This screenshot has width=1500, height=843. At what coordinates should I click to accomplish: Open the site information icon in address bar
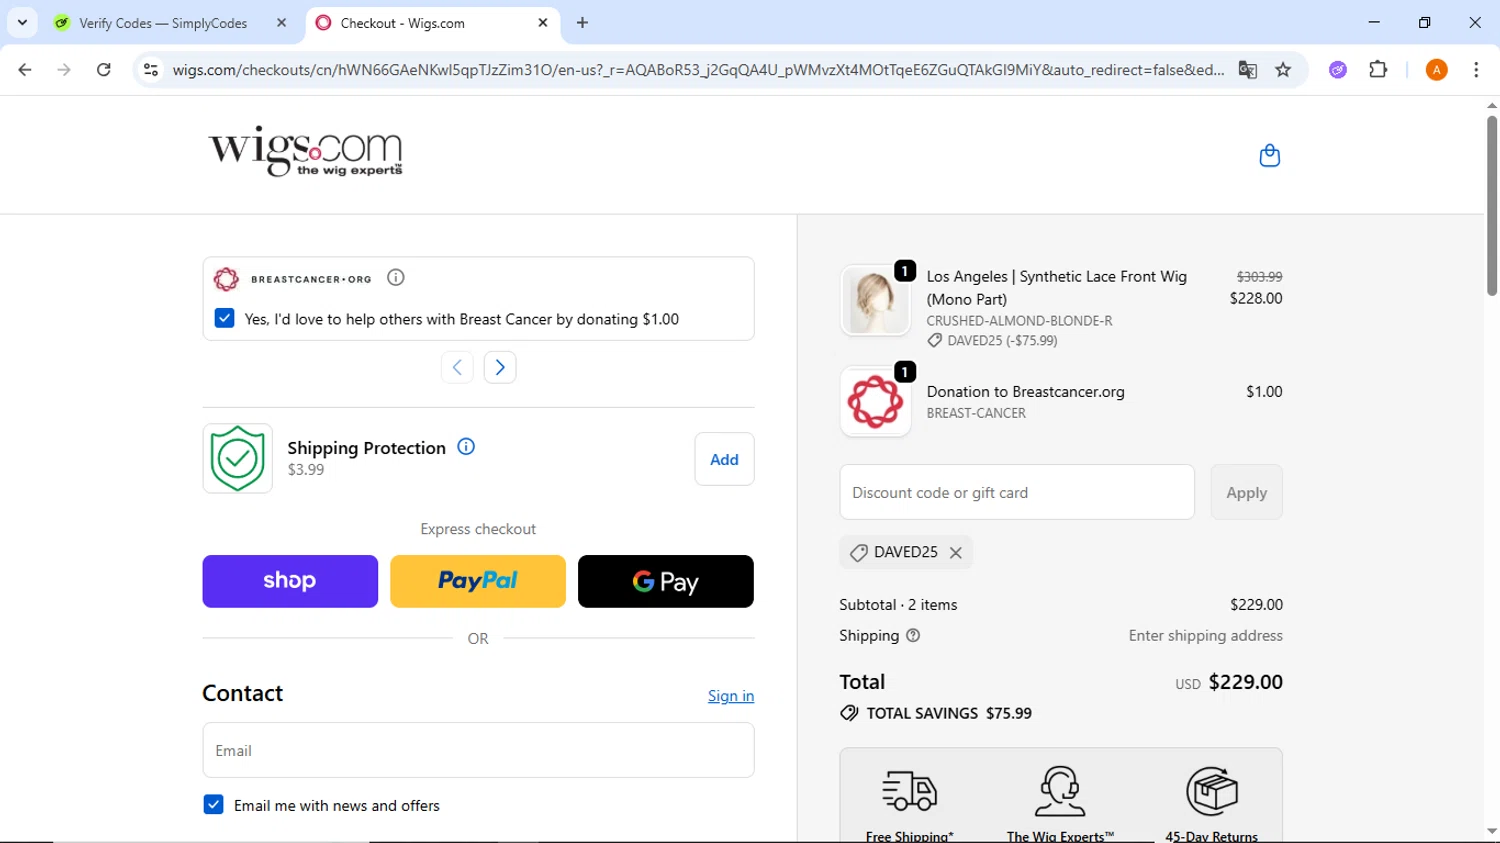click(151, 70)
